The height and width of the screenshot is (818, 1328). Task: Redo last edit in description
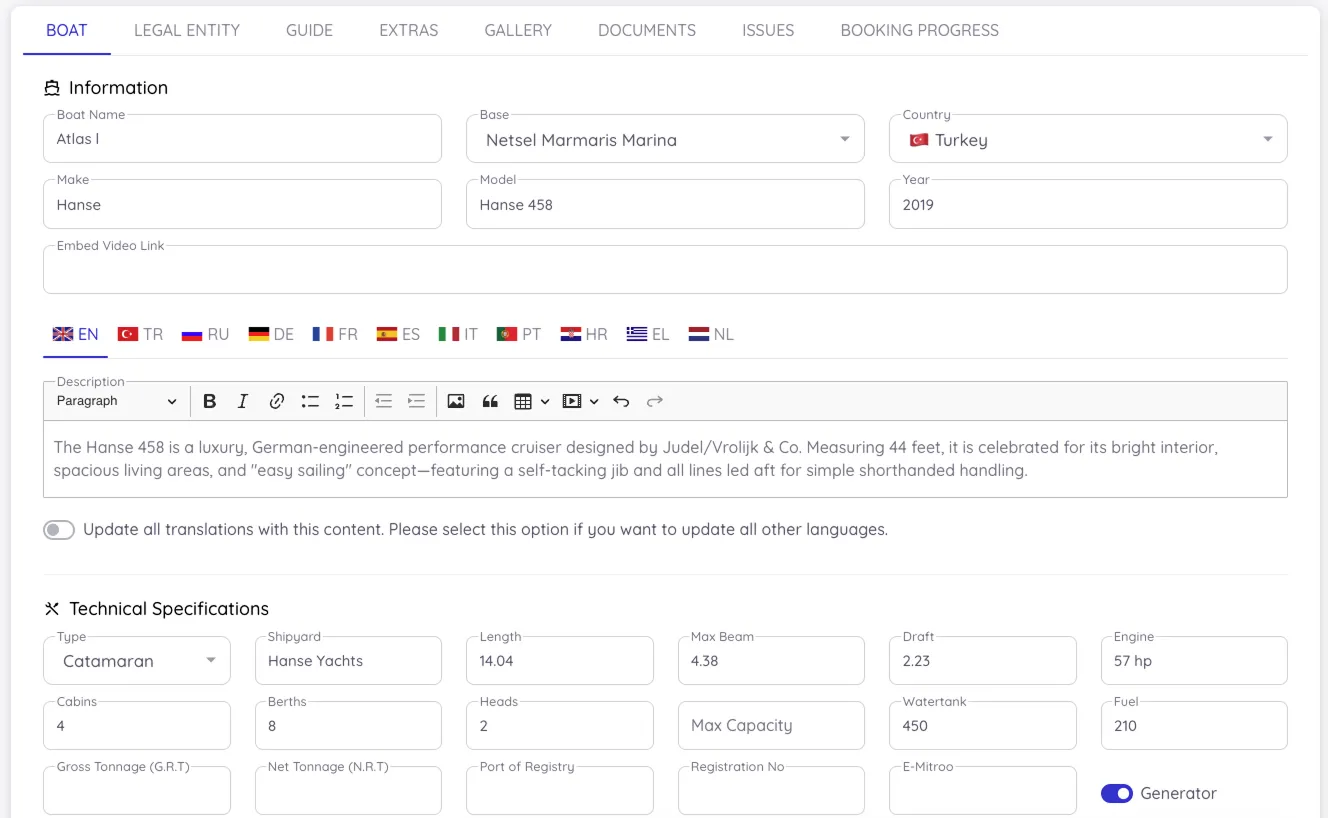(x=655, y=401)
